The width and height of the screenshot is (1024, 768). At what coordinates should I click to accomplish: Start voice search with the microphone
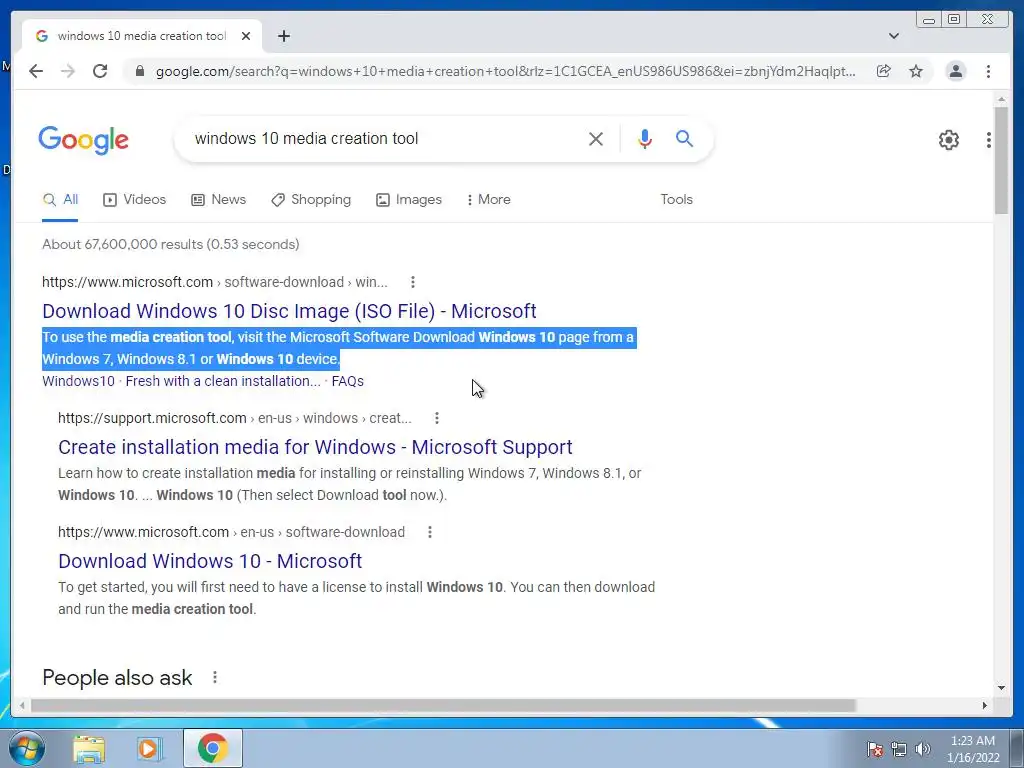645,138
